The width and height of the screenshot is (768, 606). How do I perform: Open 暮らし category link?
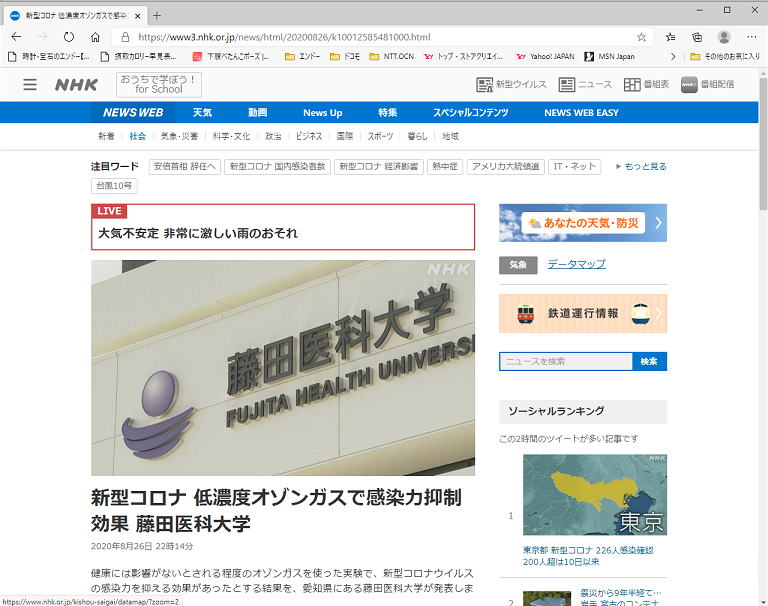point(417,136)
